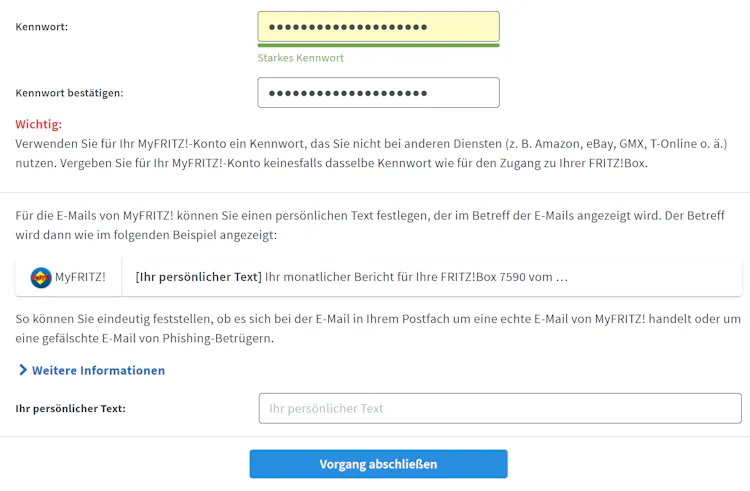Click the Starkes Kennwort strength message

300,58
